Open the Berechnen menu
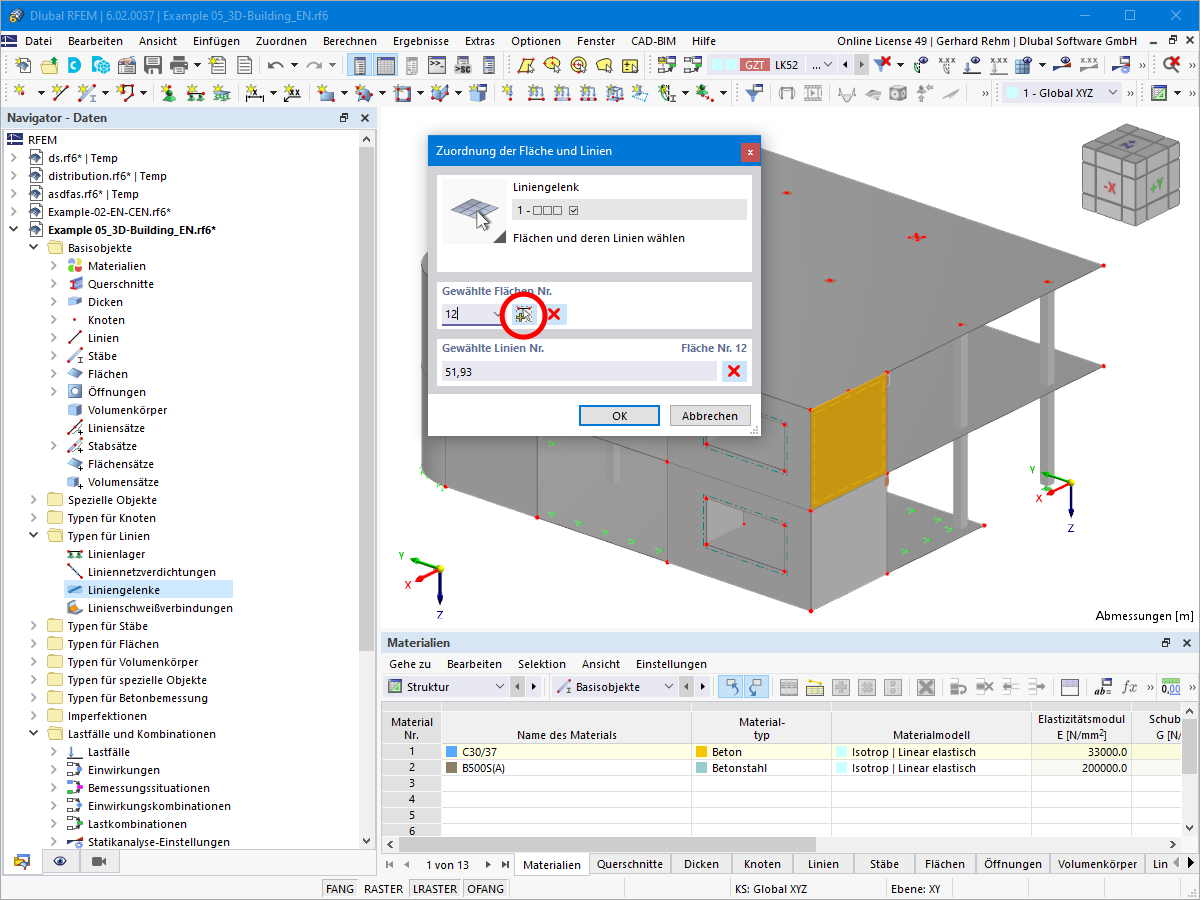 click(x=350, y=41)
